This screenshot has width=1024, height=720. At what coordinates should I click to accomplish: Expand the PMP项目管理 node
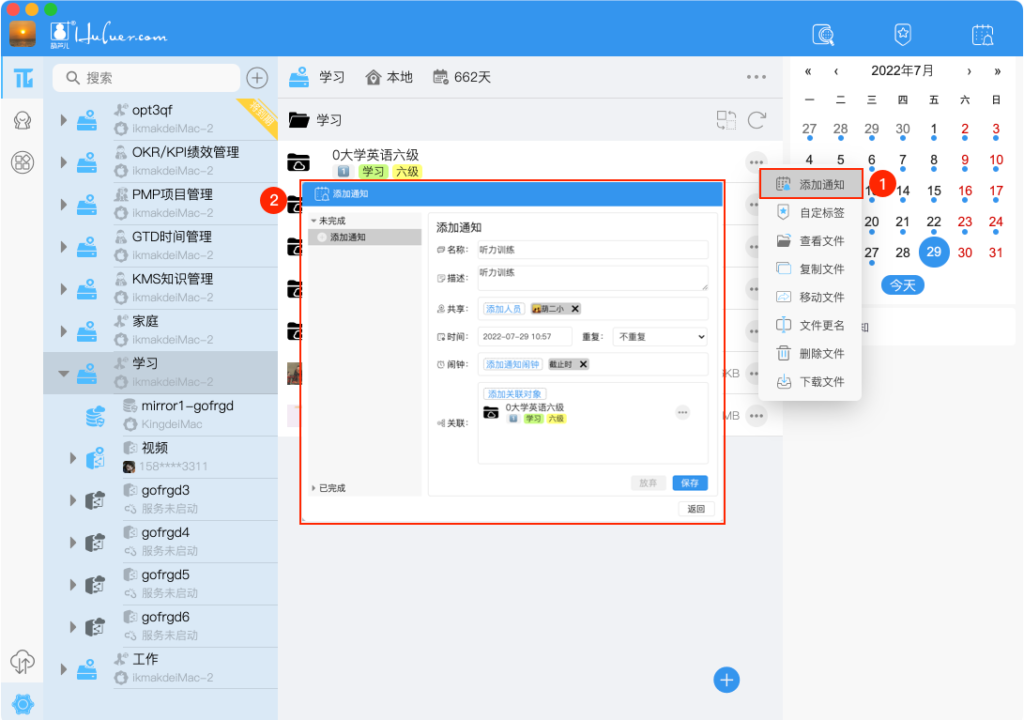[x=63, y=205]
